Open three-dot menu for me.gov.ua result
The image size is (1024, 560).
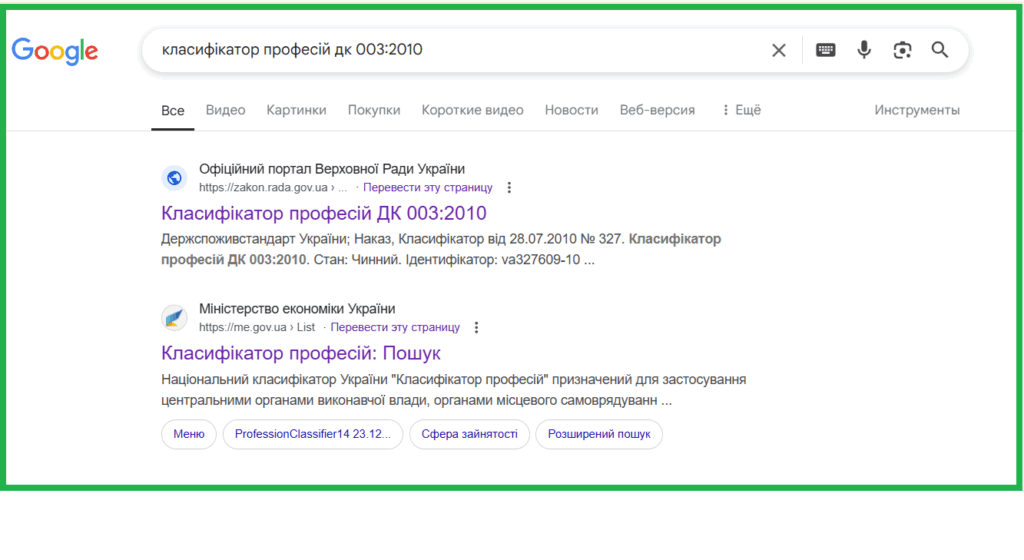click(x=477, y=327)
